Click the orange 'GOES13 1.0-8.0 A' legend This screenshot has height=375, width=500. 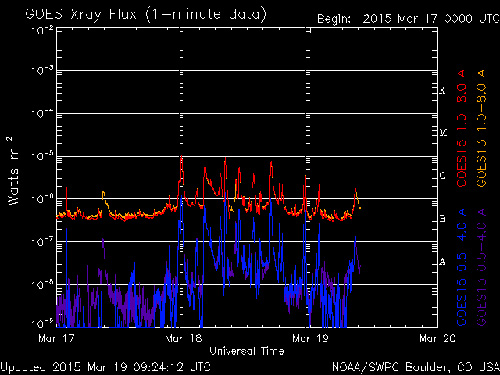(482, 128)
